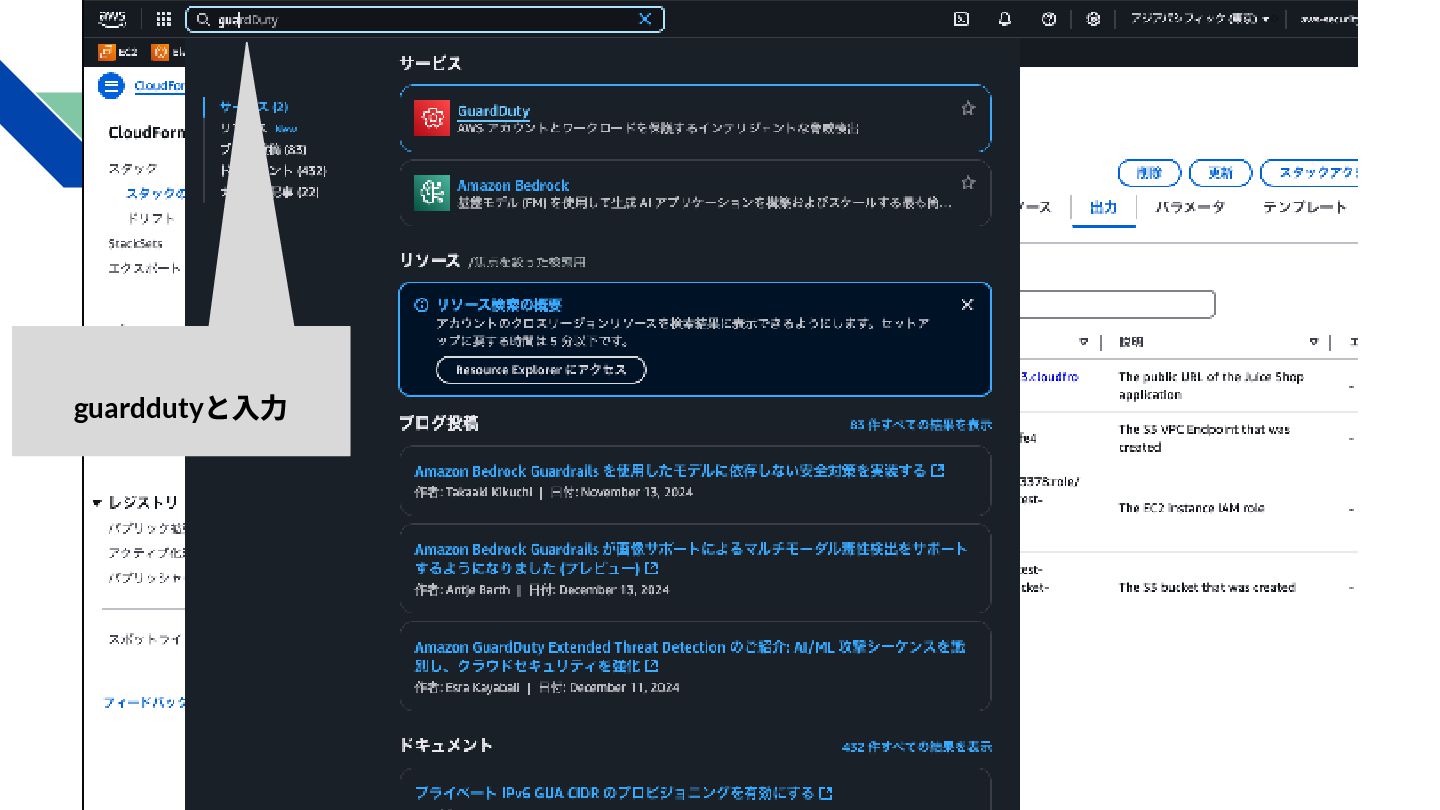This screenshot has width=1440, height=810.
Task: Switch to the パラメータ tab
Action: click(x=1190, y=207)
